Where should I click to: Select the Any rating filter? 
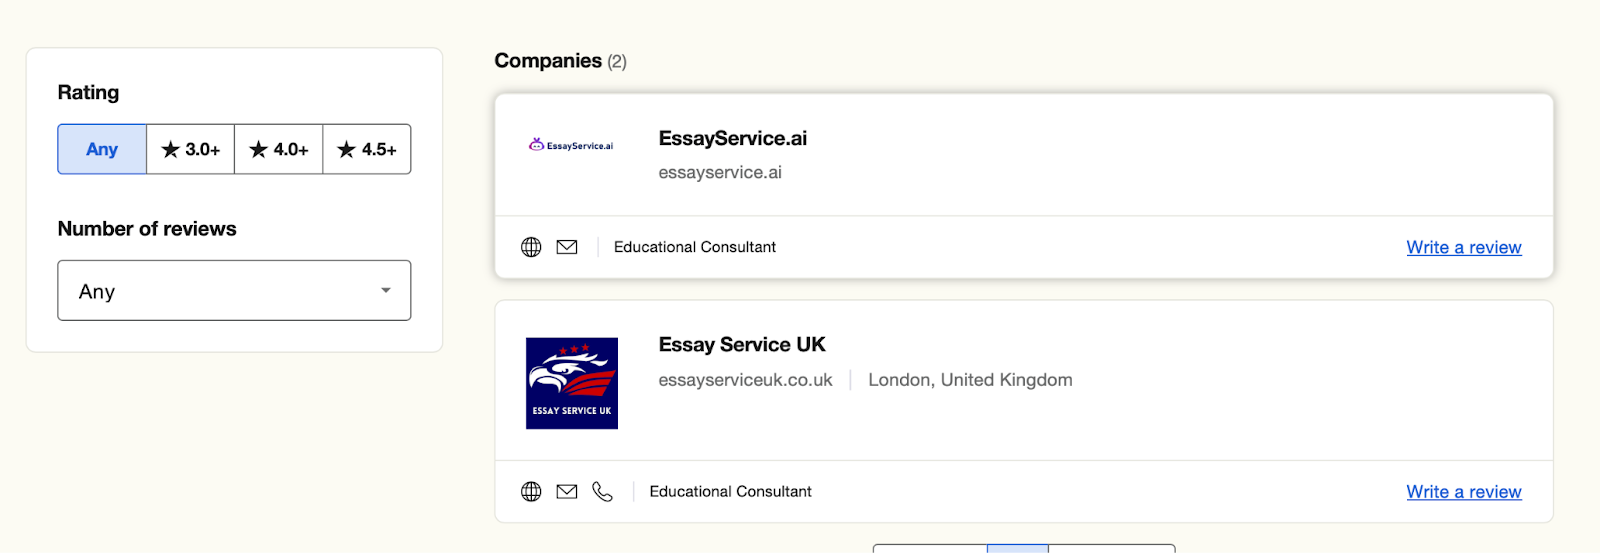(102, 149)
